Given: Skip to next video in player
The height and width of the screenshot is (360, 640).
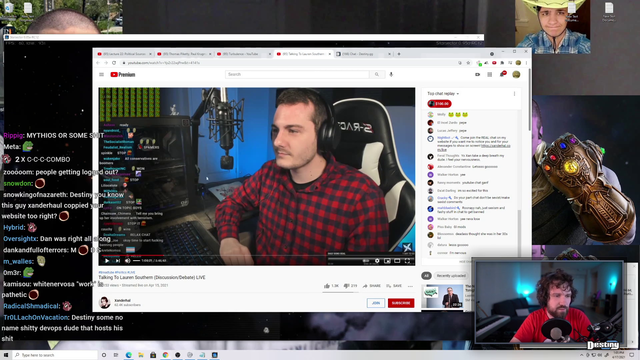Looking at the screenshot, I should [118, 260].
